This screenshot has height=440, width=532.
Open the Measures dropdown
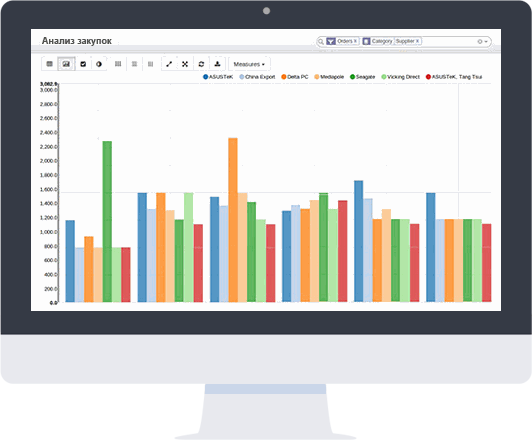tap(249, 64)
